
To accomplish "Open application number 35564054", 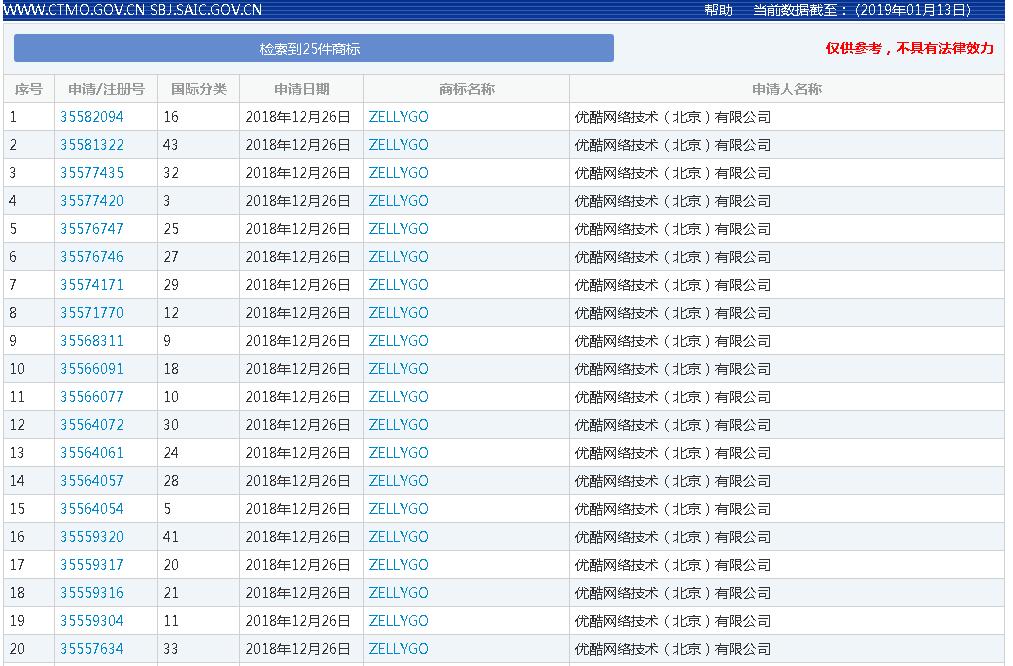I will [x=92, y=509].
